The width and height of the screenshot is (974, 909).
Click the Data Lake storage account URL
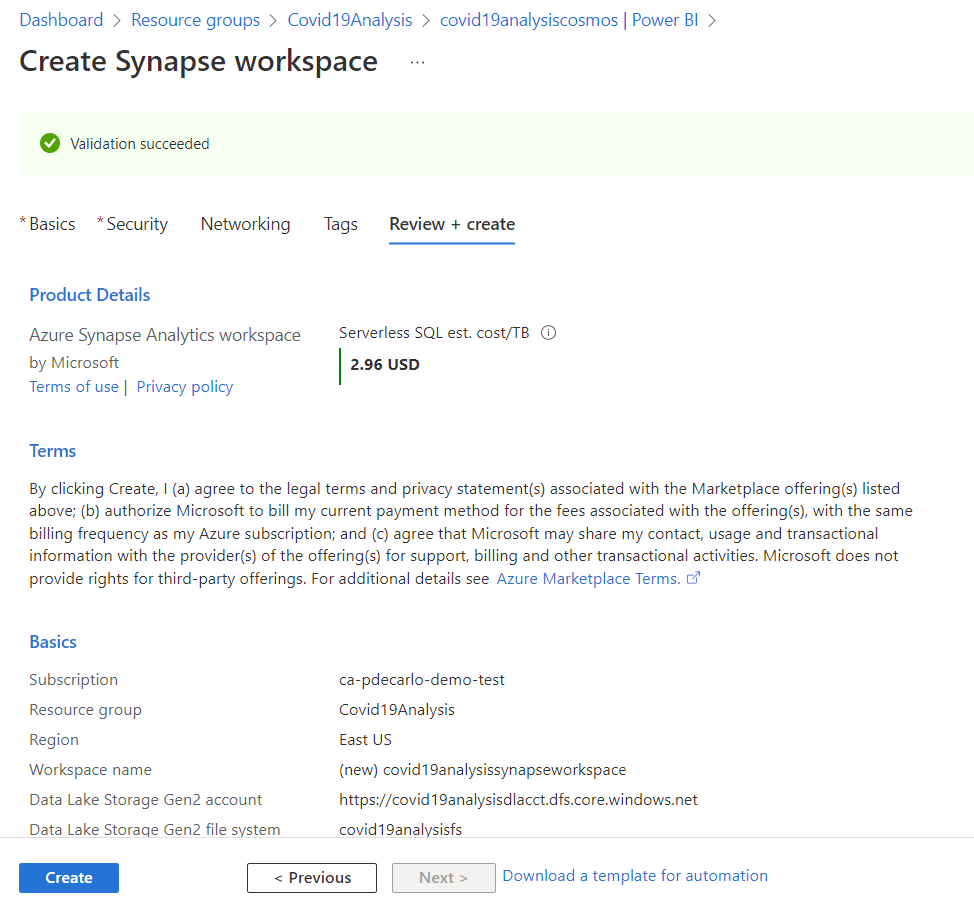click(x=518, y=800)
